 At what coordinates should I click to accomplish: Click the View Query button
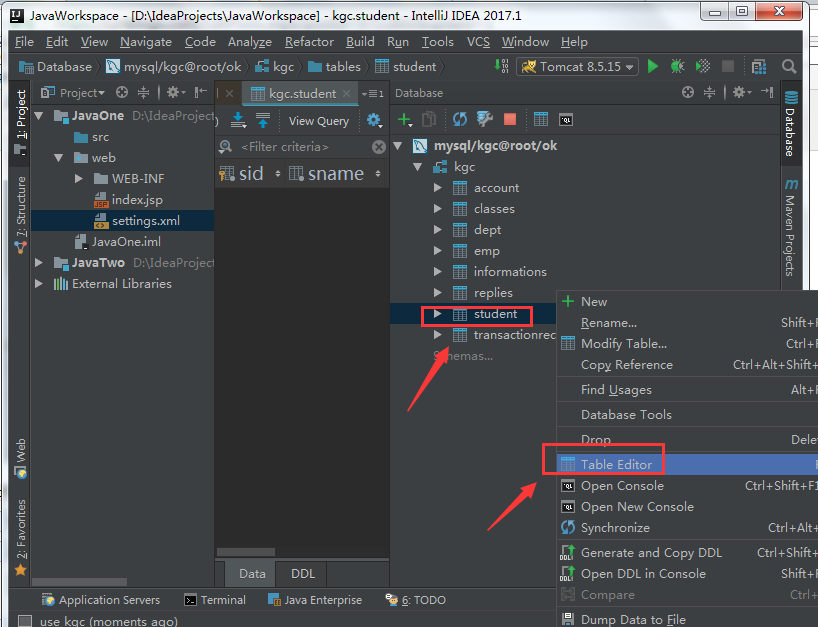[319, 121]
